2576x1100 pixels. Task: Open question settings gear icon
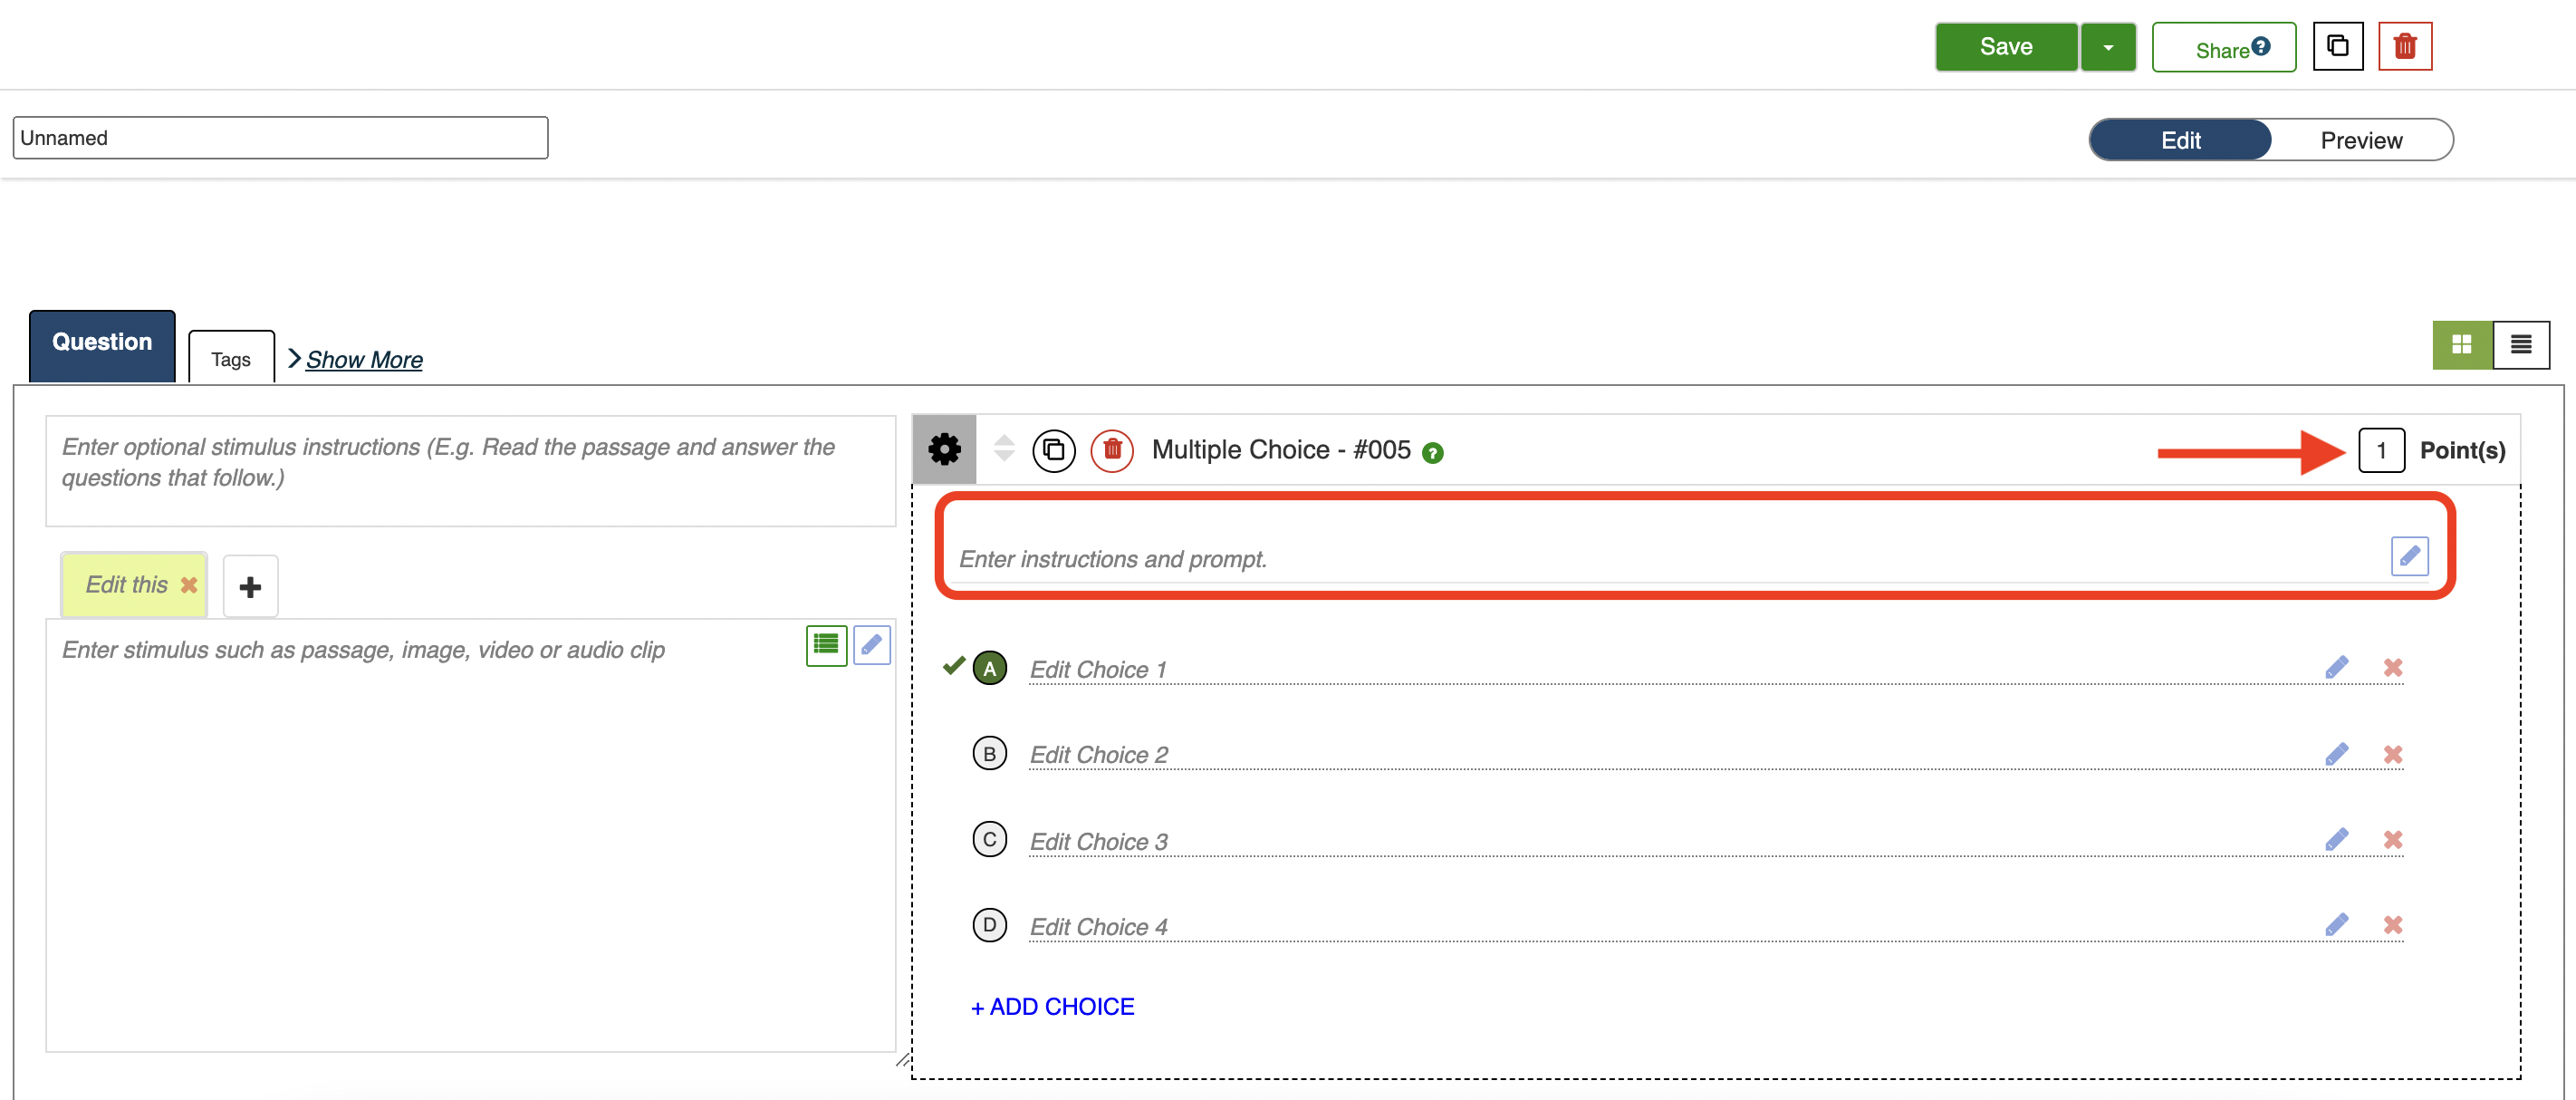pos(944,450)
